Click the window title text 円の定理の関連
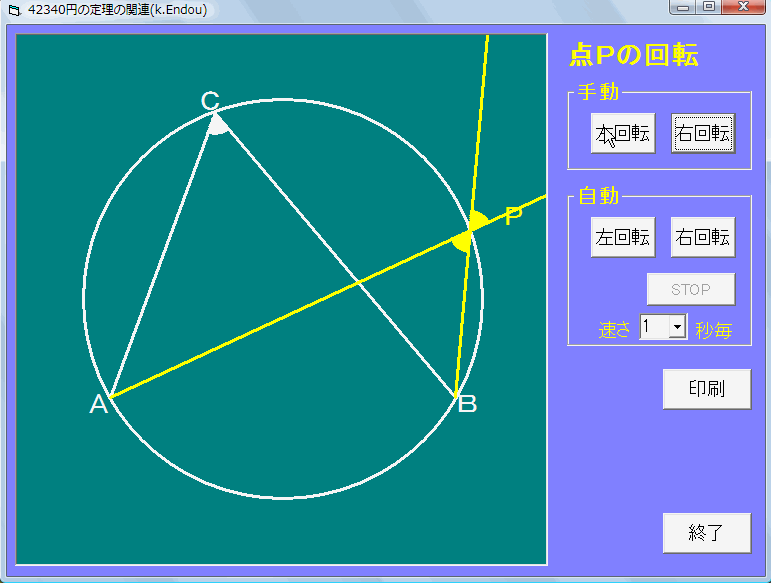 tap(118, 10)
